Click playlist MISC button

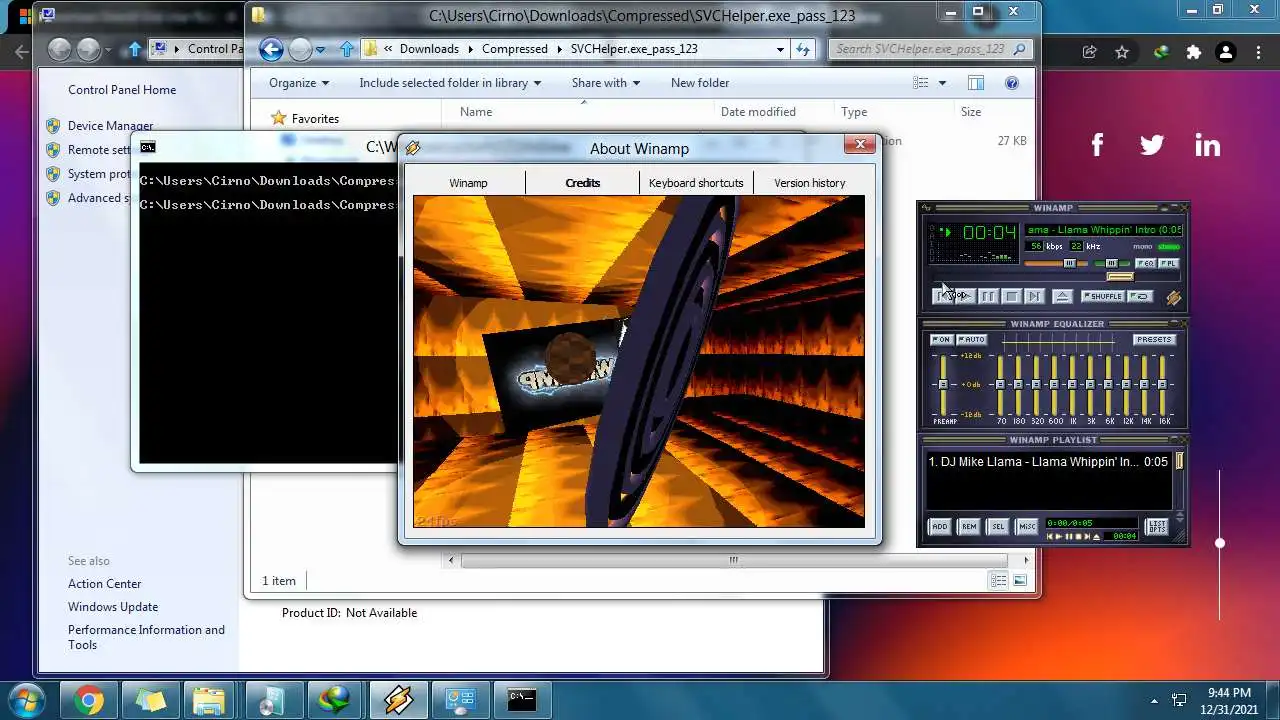pos(1027,526)
